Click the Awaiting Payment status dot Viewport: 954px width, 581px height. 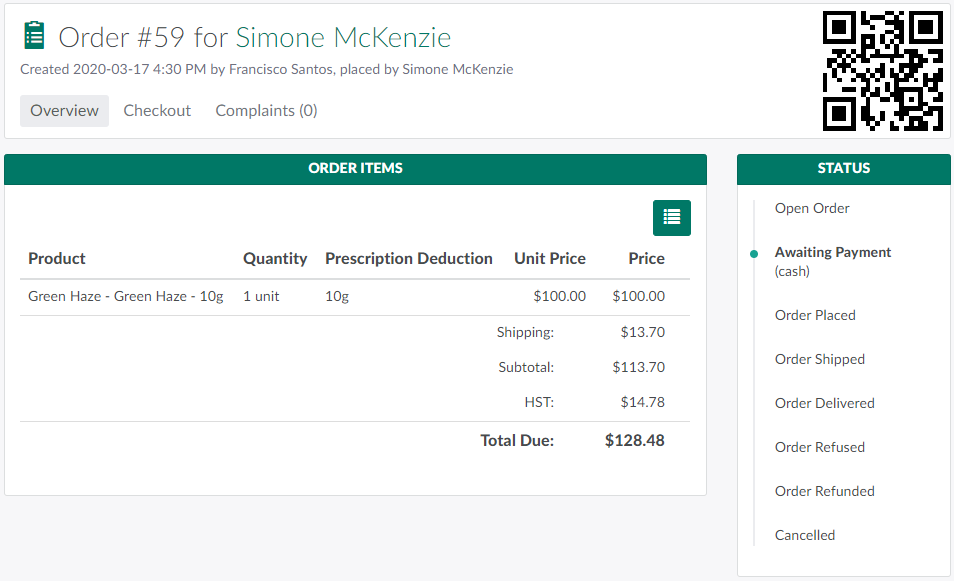click(x=754, y=253)
